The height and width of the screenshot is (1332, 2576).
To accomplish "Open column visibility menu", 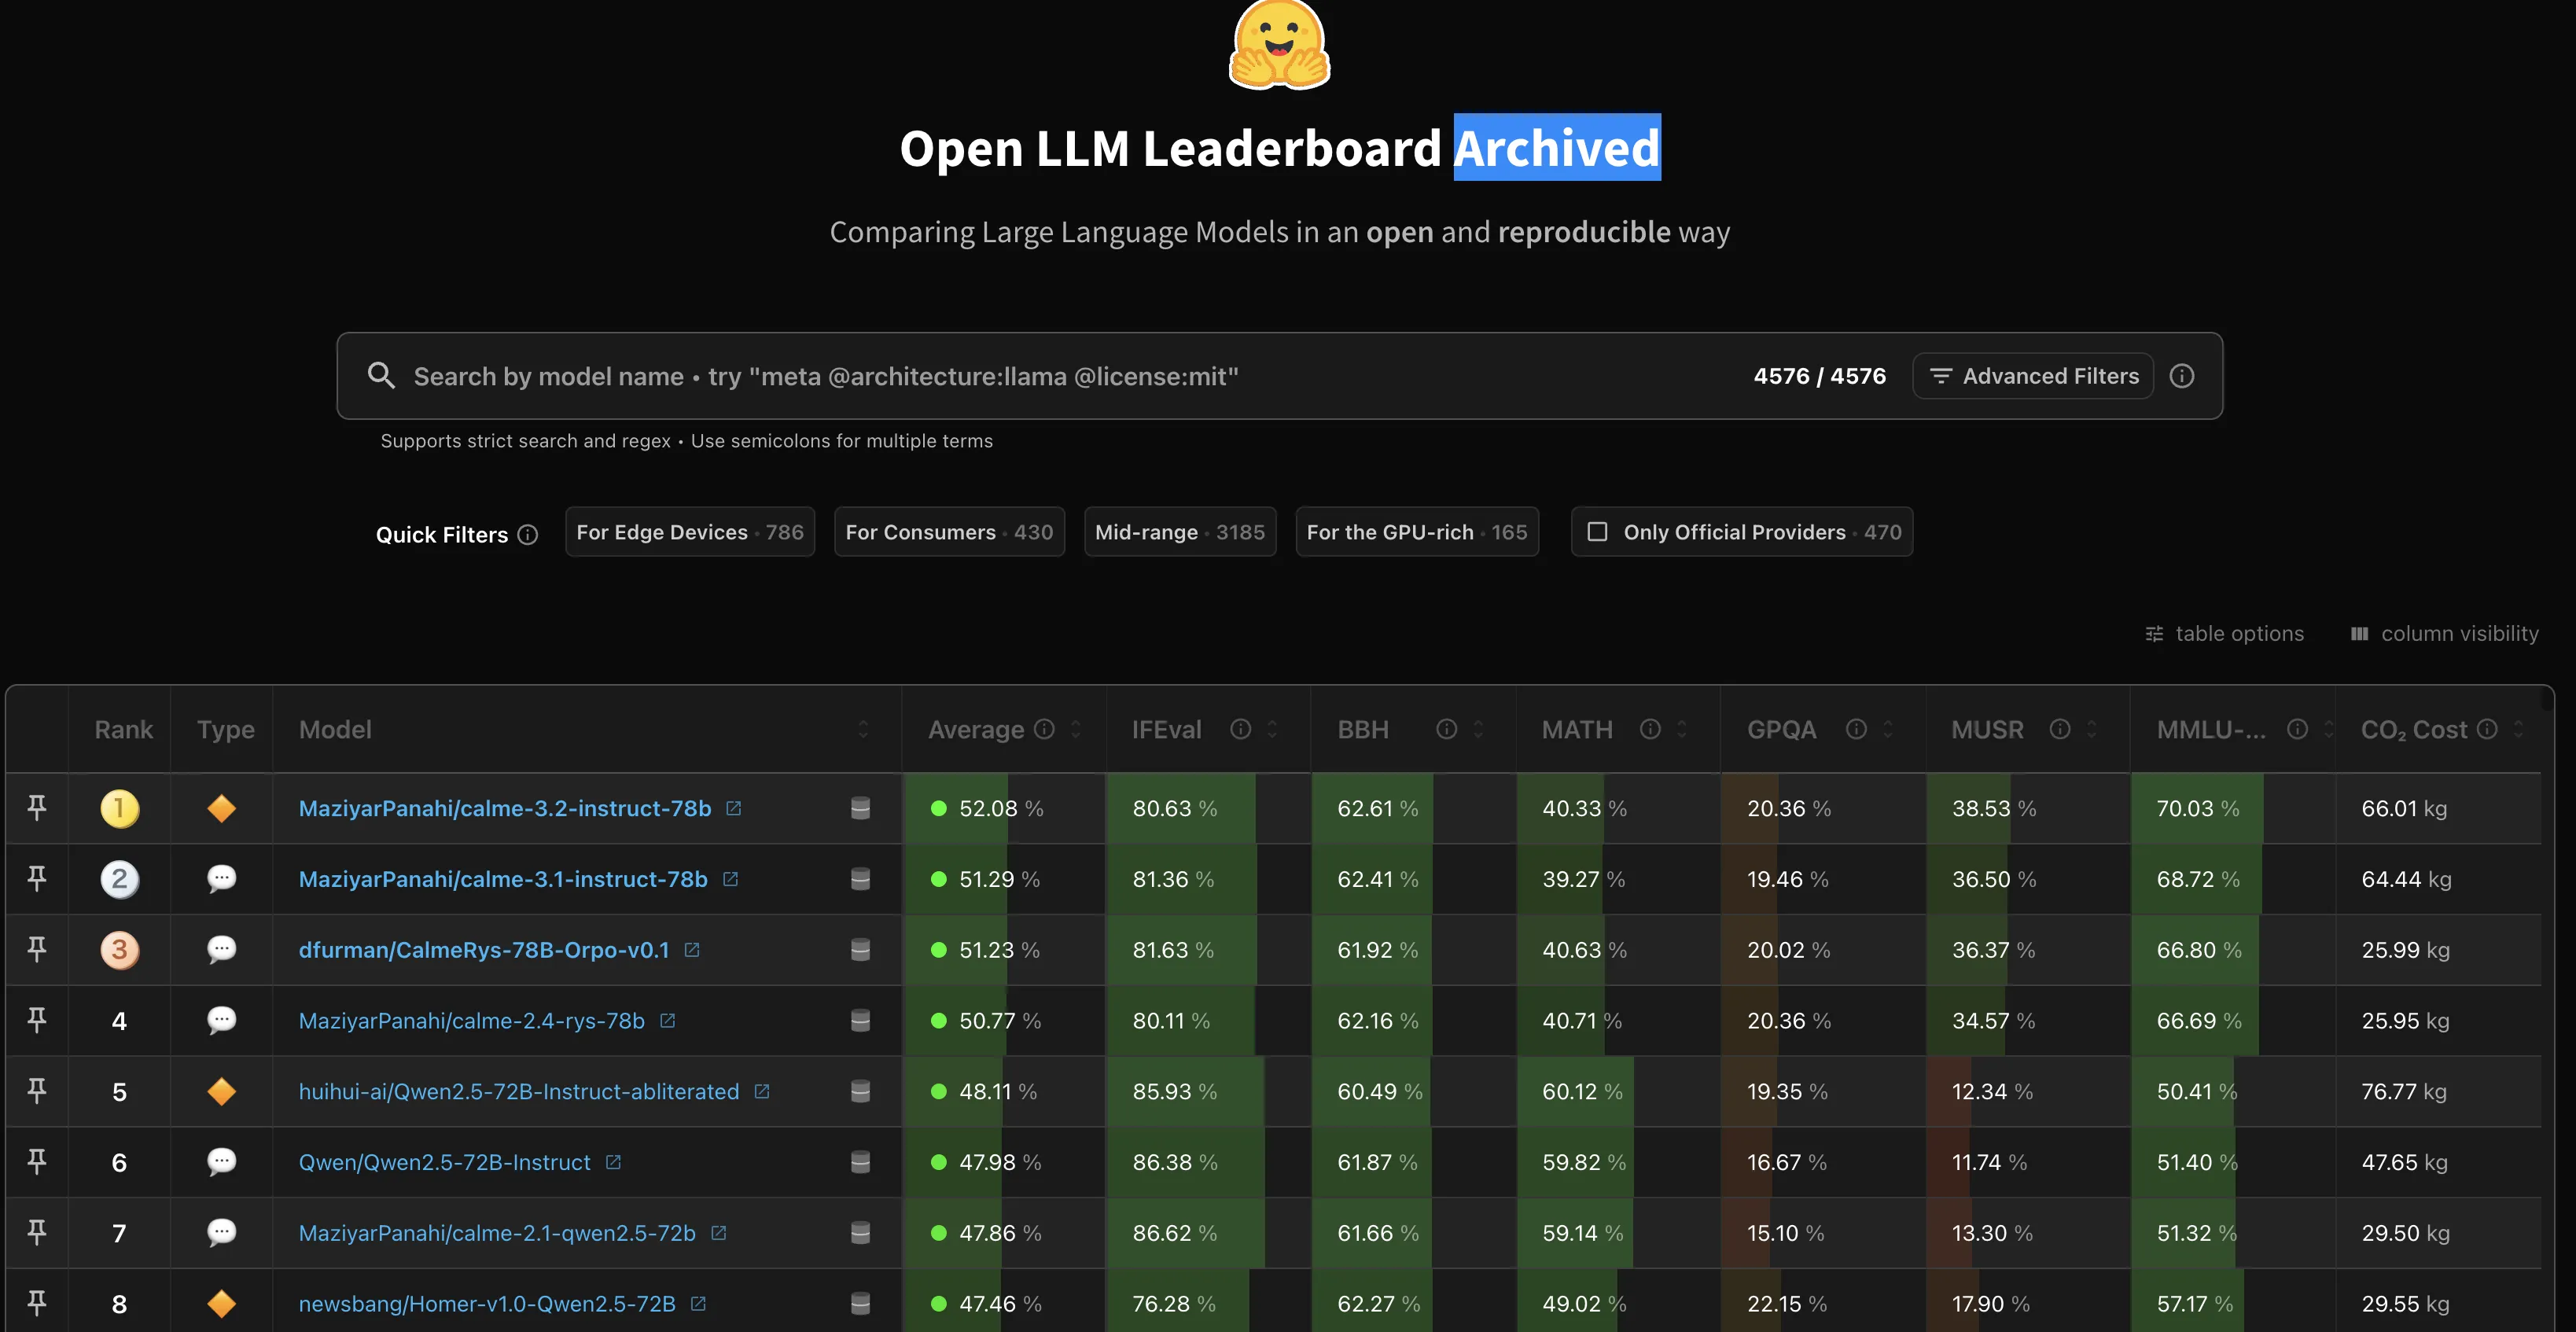I will point(2443,633).
